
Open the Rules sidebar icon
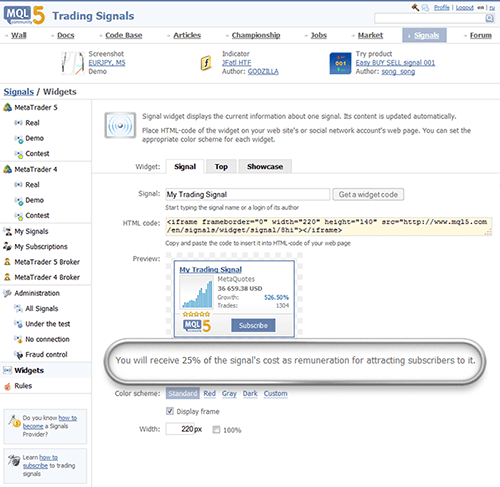(7, 386)
